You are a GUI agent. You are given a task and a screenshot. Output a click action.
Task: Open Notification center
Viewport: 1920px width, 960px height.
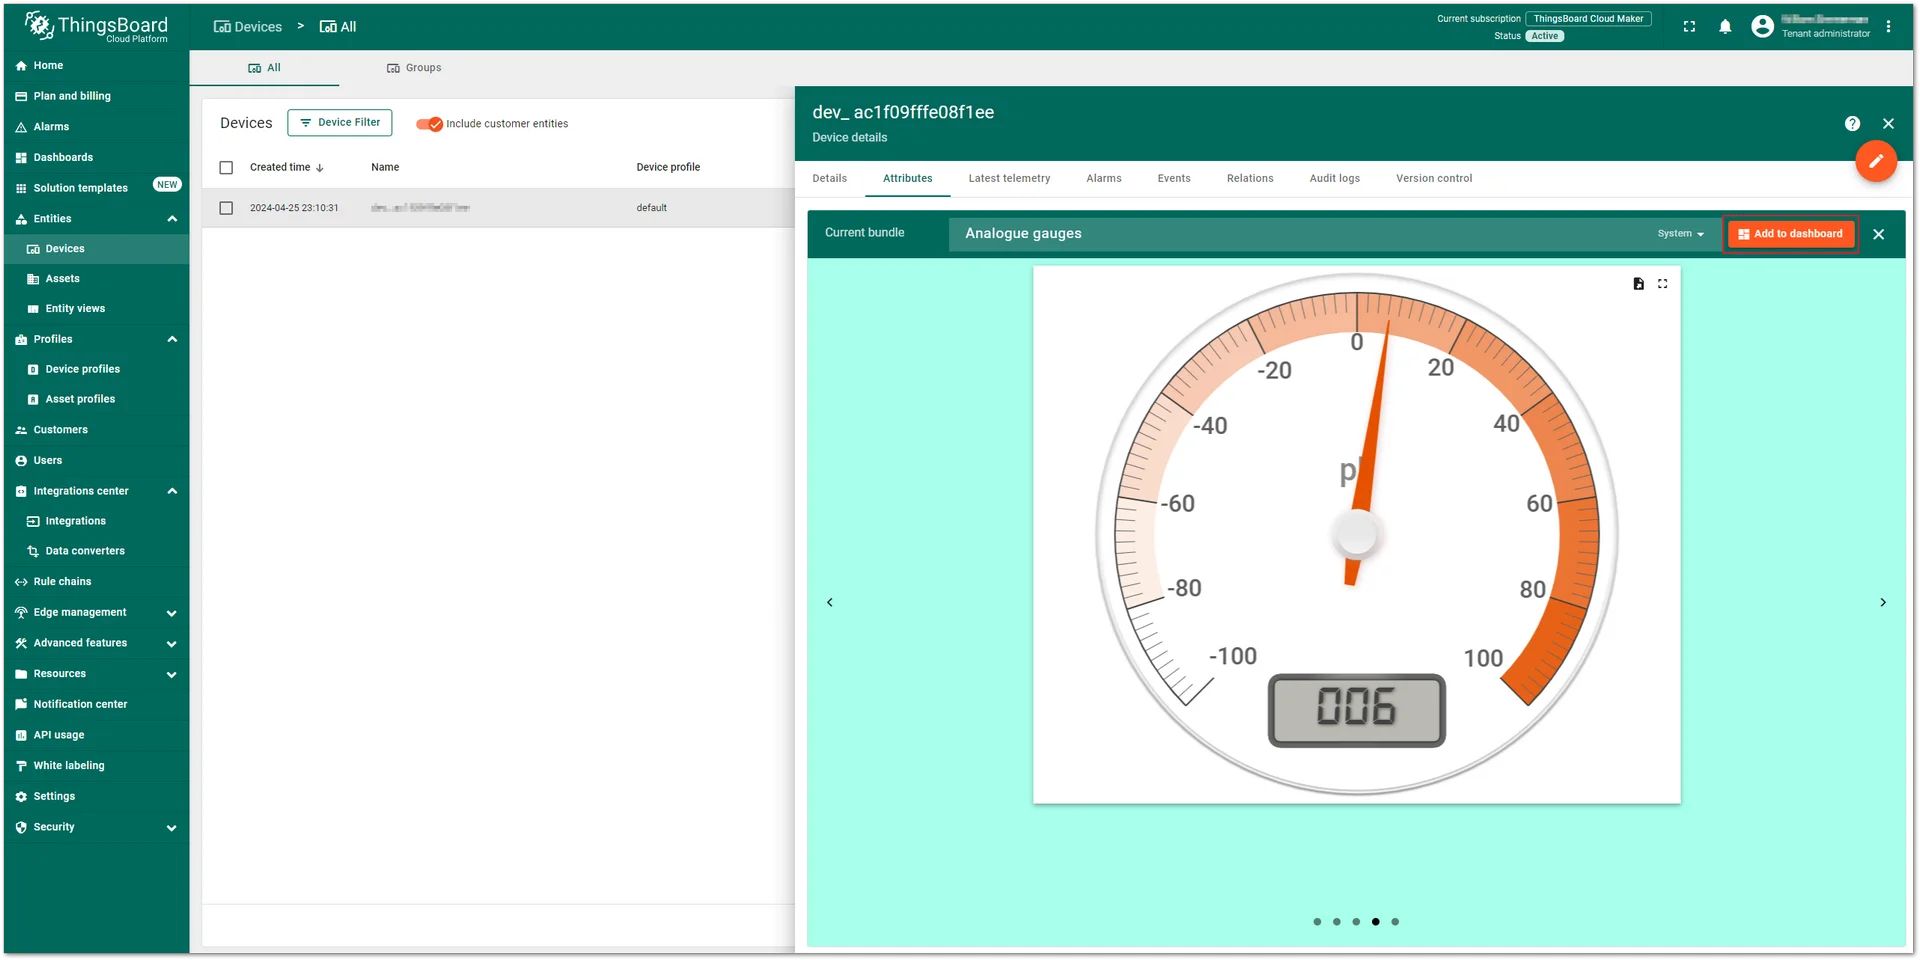point(96,704)
